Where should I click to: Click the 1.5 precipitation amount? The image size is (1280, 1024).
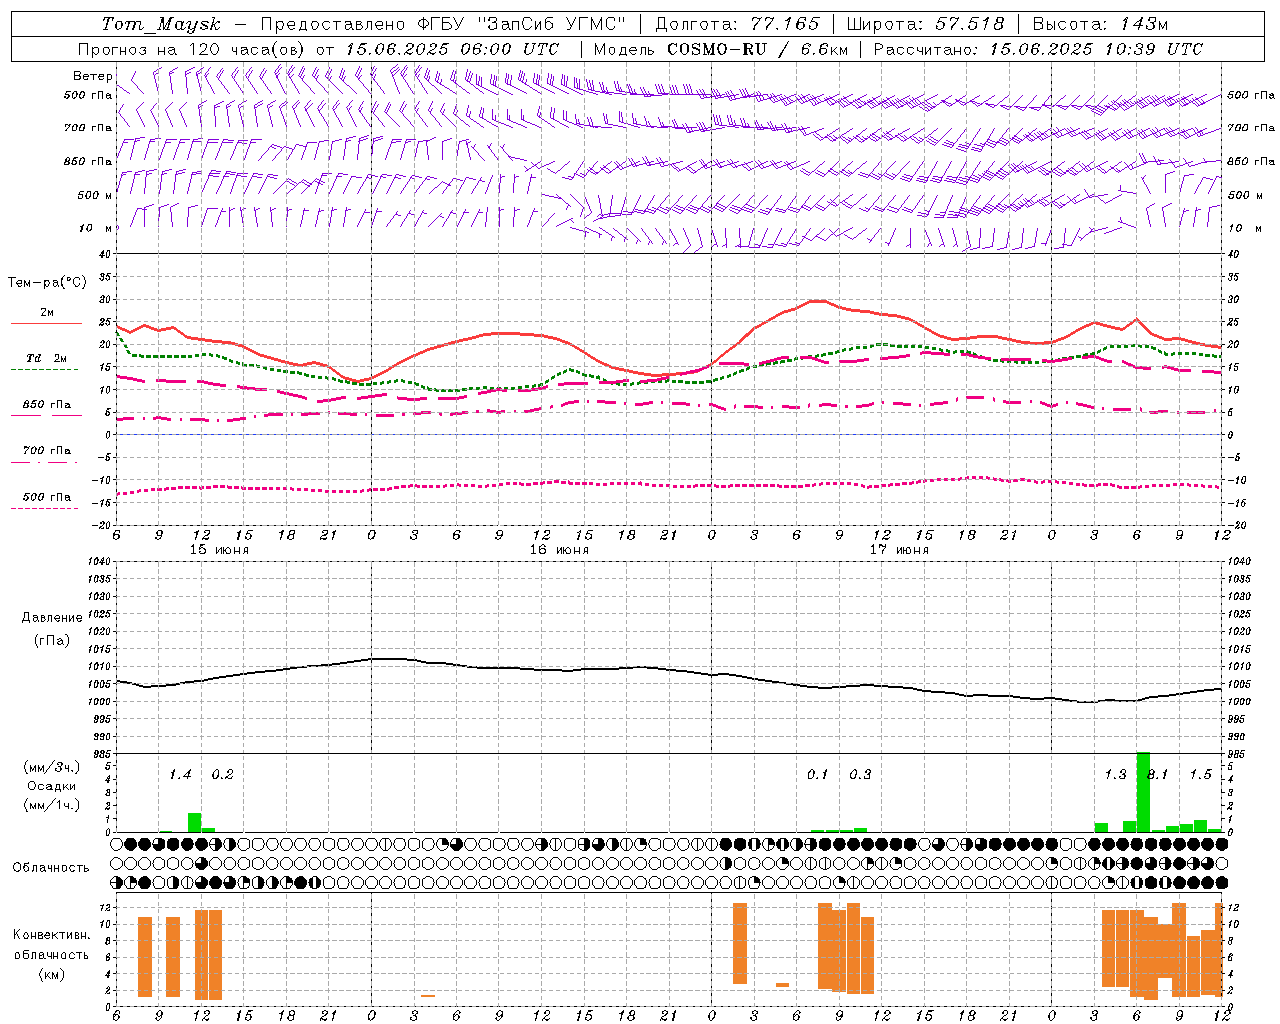(1200, 774)
